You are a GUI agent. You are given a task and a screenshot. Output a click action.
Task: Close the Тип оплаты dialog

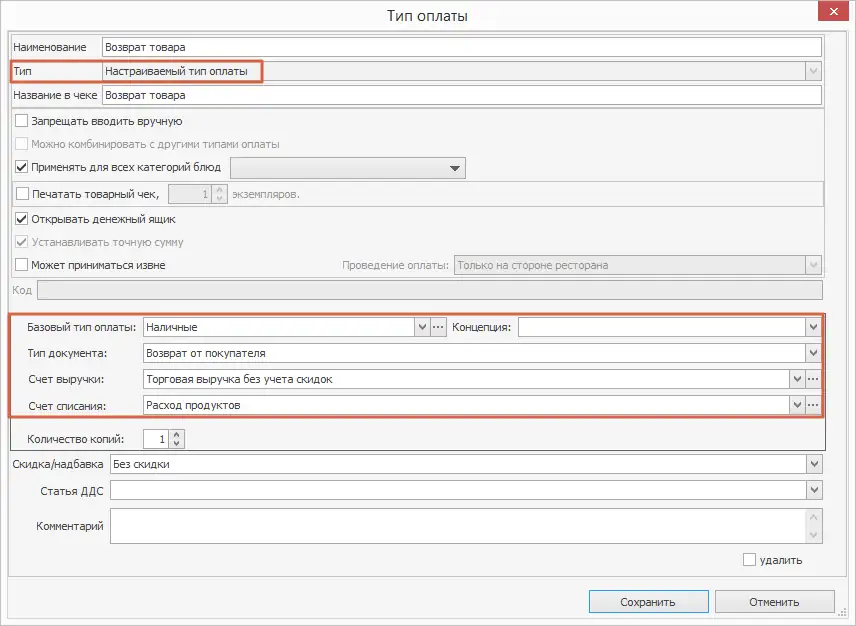tap(833, 11)
